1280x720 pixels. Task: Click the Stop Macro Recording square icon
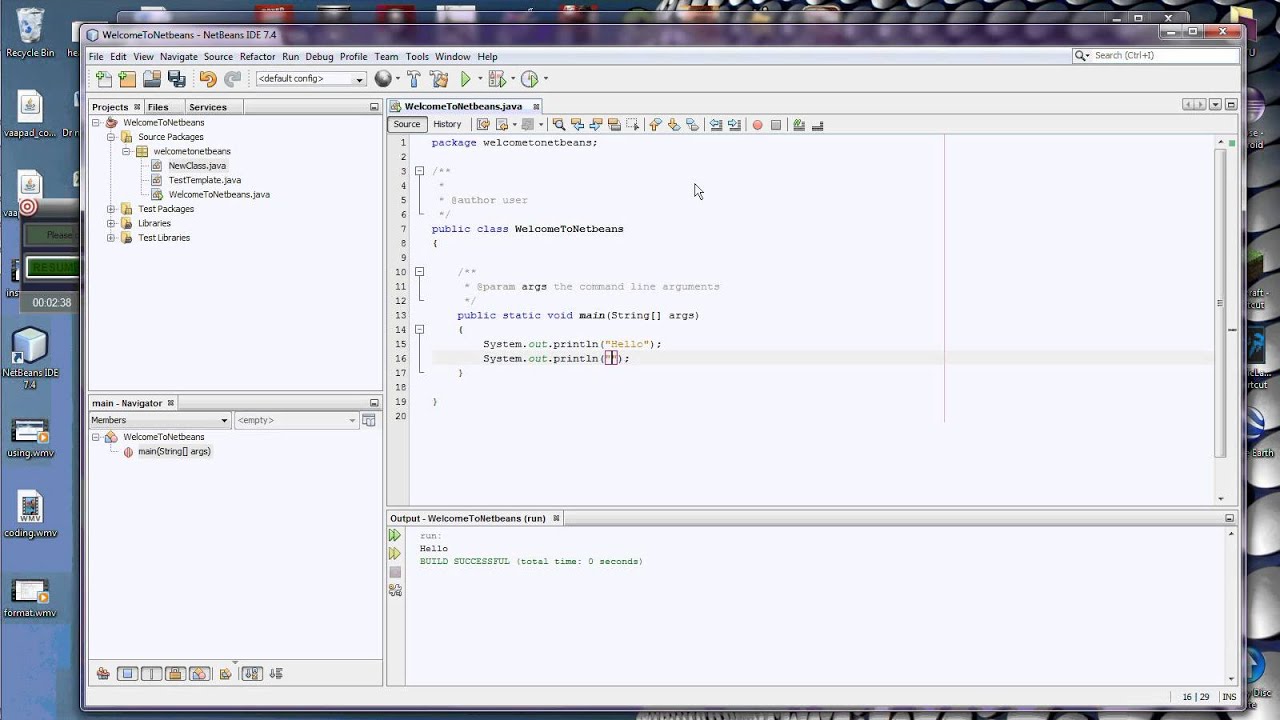(776, 125)
